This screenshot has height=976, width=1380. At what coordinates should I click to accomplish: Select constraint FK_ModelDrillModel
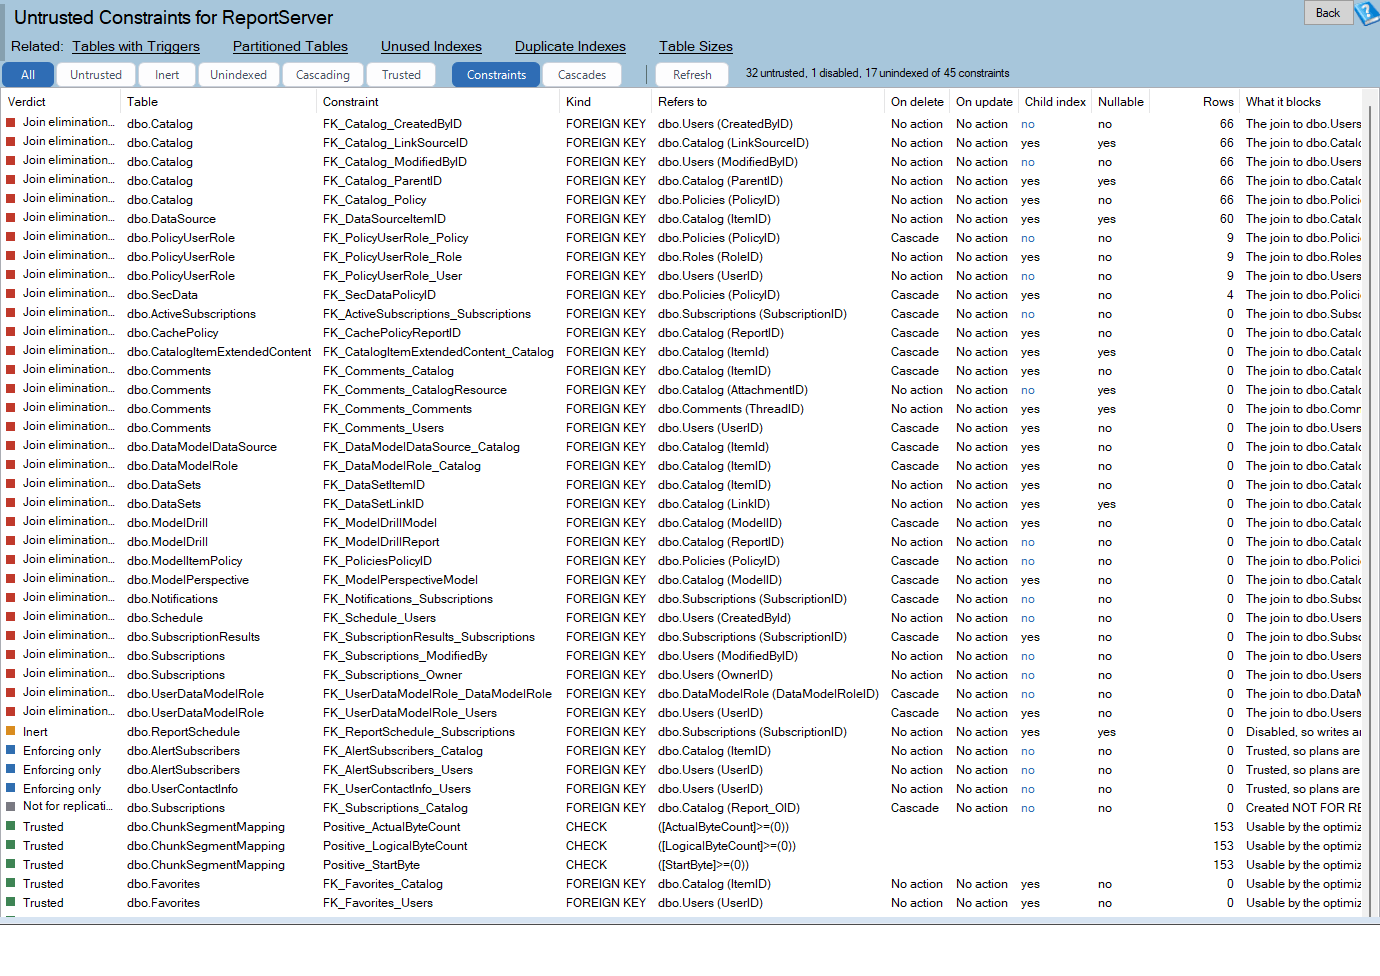[380, 523]
